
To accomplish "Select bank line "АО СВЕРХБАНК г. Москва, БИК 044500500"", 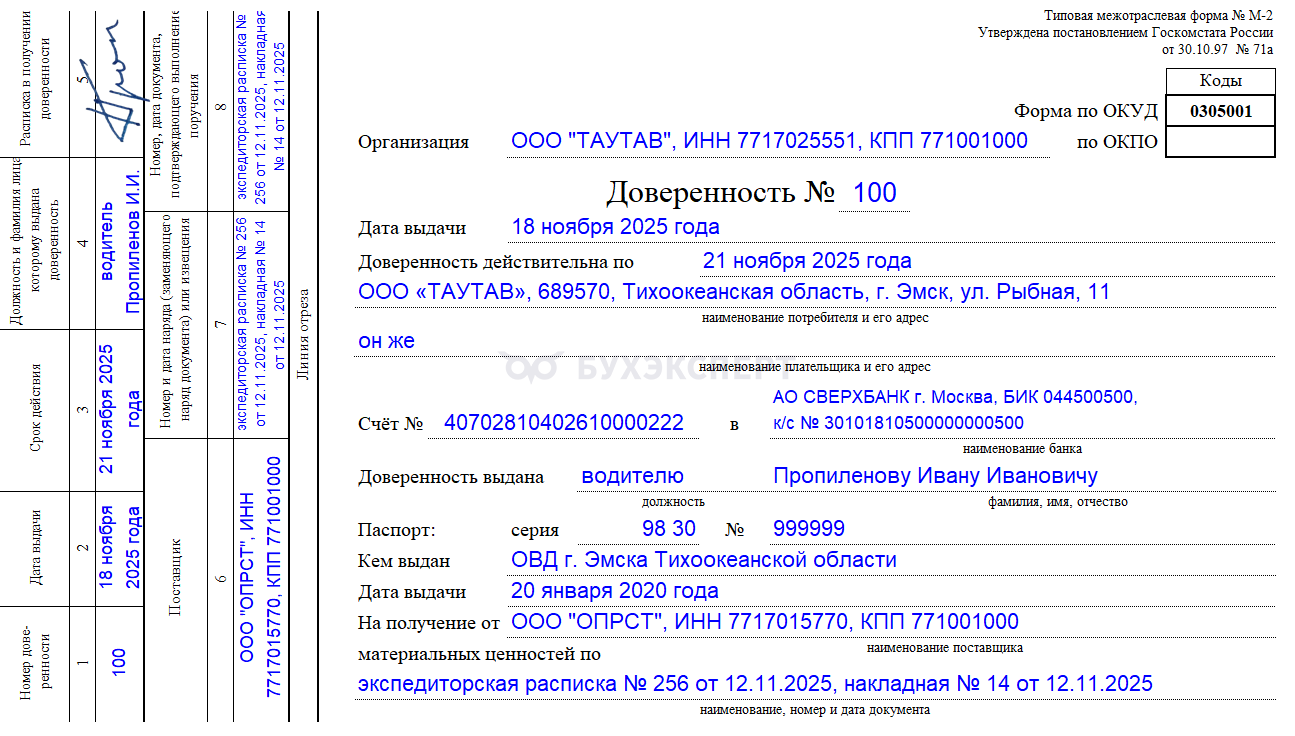I will [x=955, y=397].
